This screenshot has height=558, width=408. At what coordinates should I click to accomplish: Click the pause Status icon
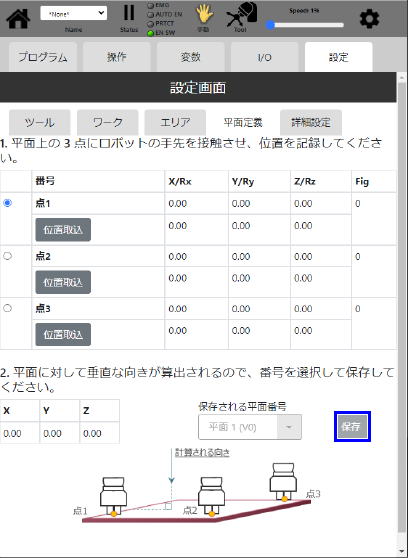point(129,13)
